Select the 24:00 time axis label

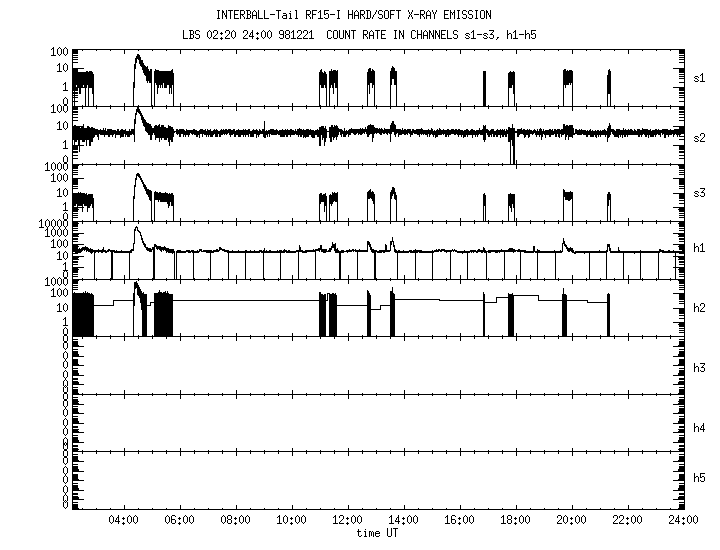682,521
